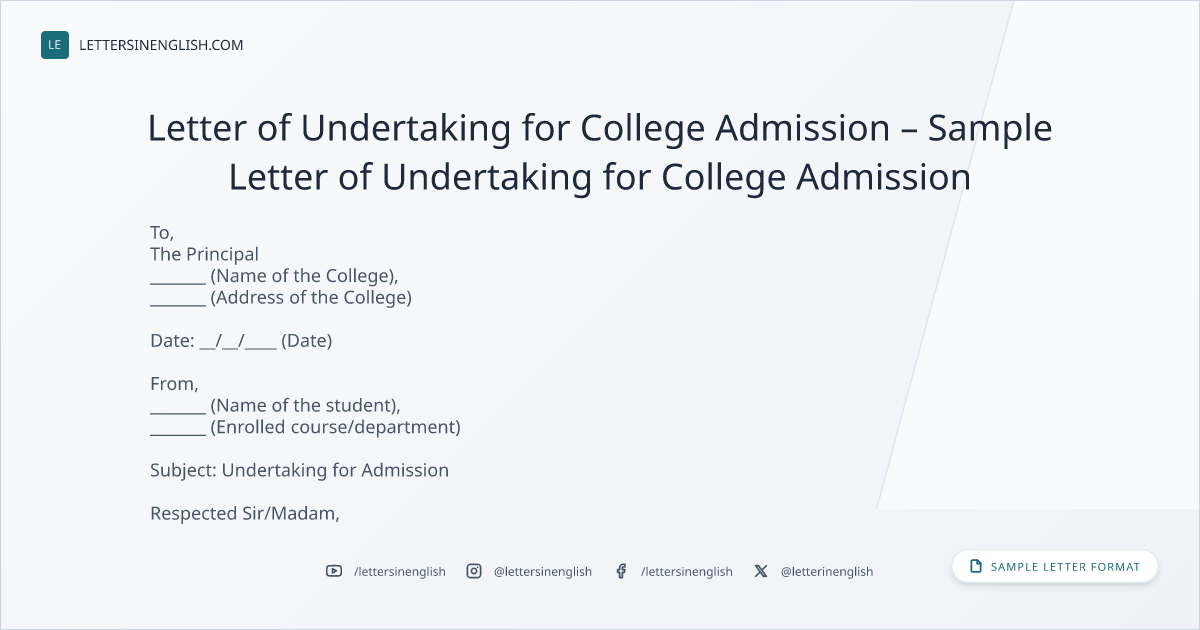Click the Enrolled course/department blank
The image size is (1200, 630).
[x=178, y=432]
